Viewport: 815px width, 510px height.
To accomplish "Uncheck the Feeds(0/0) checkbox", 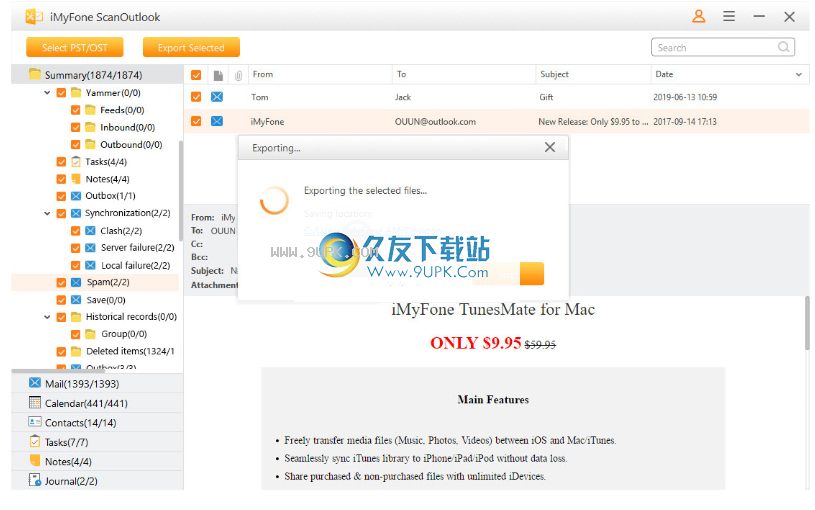I will tap(75, 110).
